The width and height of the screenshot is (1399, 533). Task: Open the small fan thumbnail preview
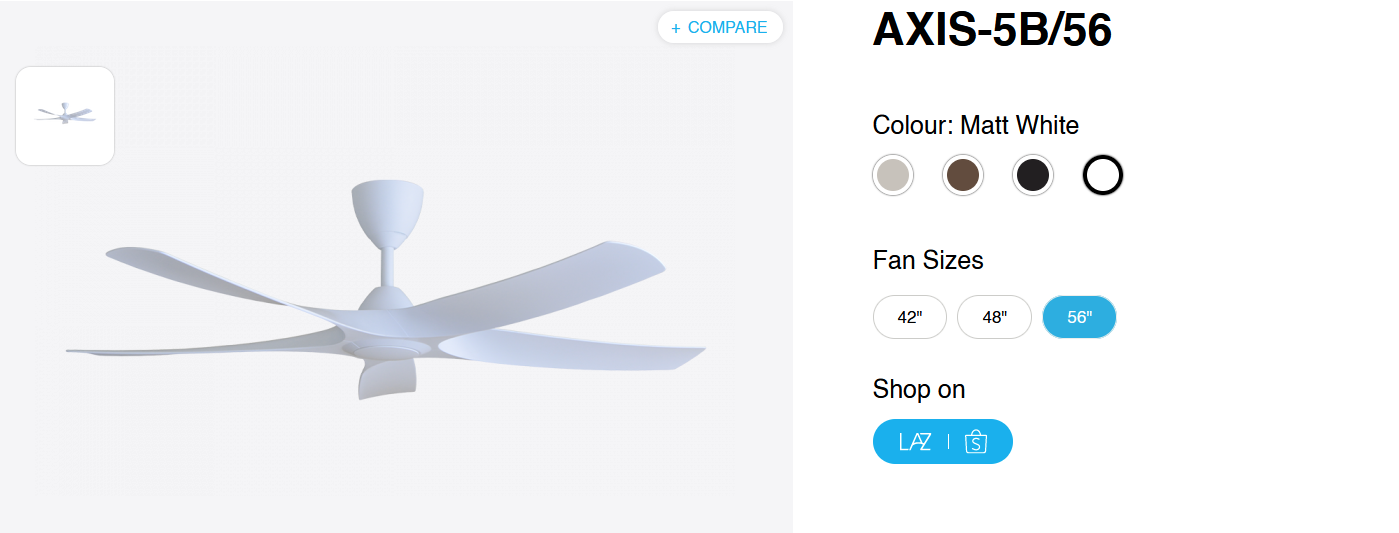point(65,116)
